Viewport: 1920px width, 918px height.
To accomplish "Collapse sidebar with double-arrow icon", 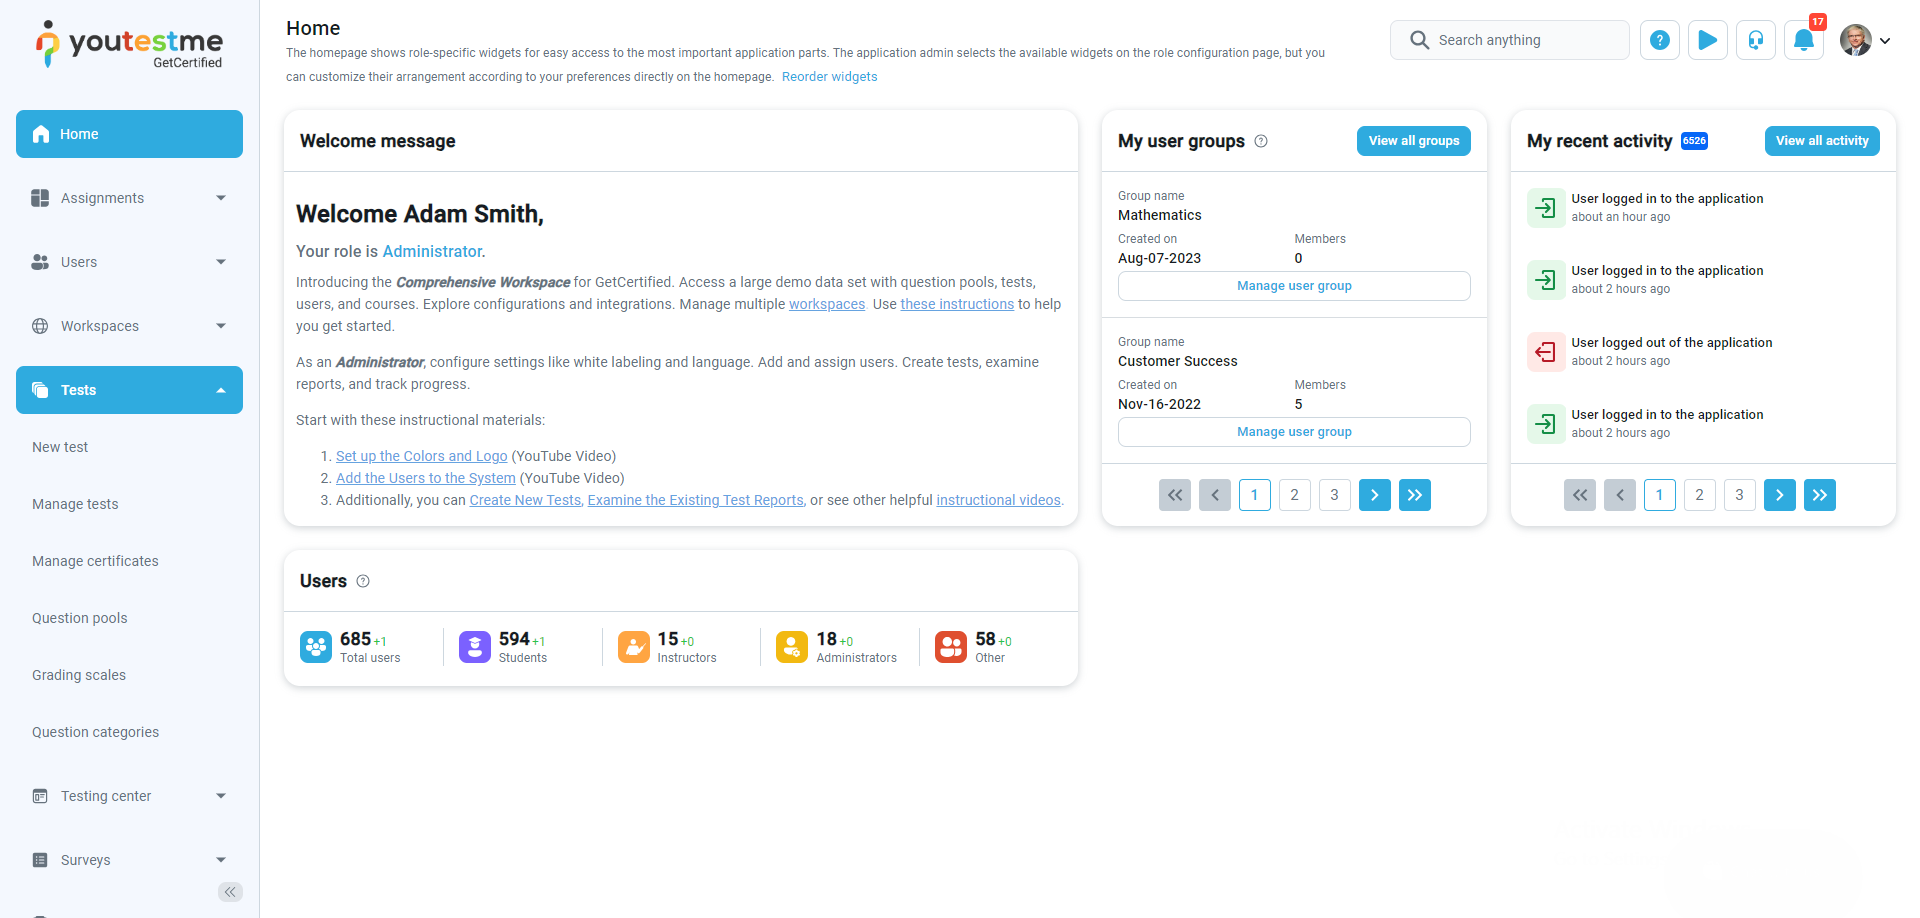I will click(230, 892).
